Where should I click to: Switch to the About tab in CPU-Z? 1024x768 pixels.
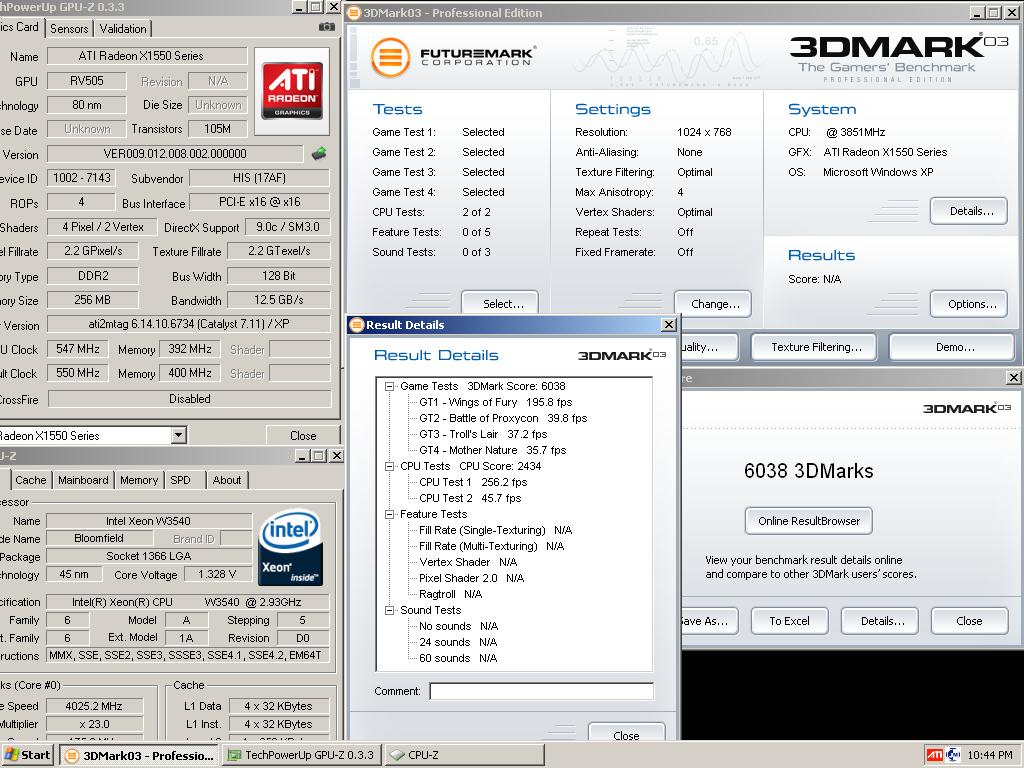pos(227,480)
